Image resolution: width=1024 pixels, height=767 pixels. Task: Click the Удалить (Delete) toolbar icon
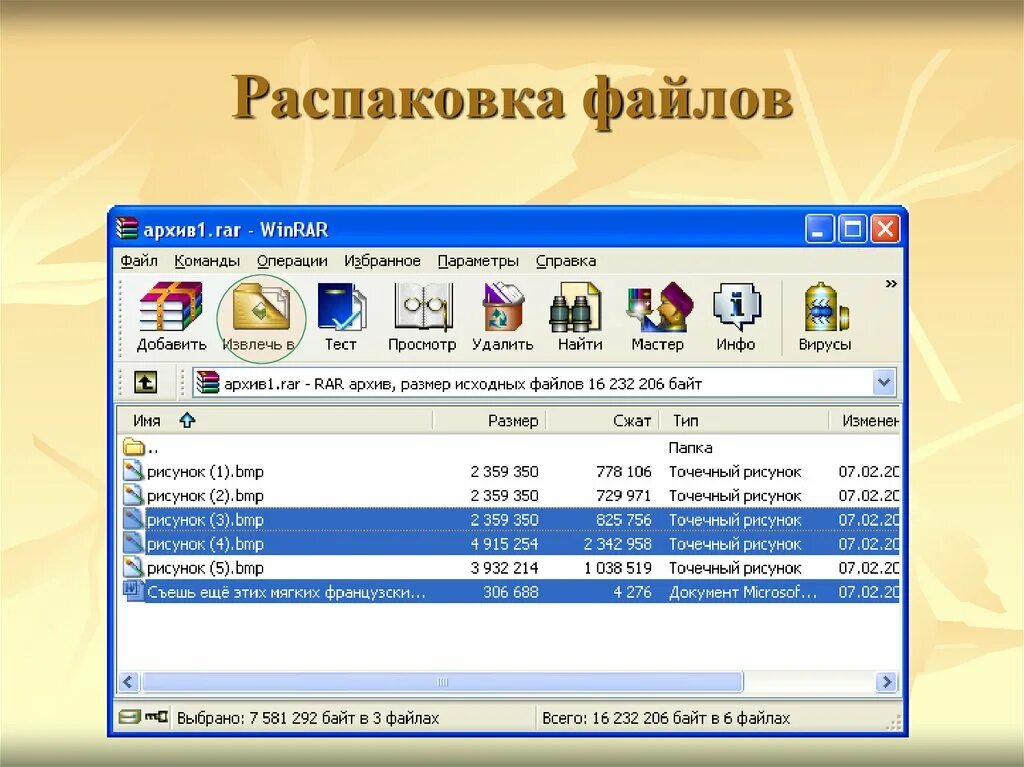[x=502, y=317]
